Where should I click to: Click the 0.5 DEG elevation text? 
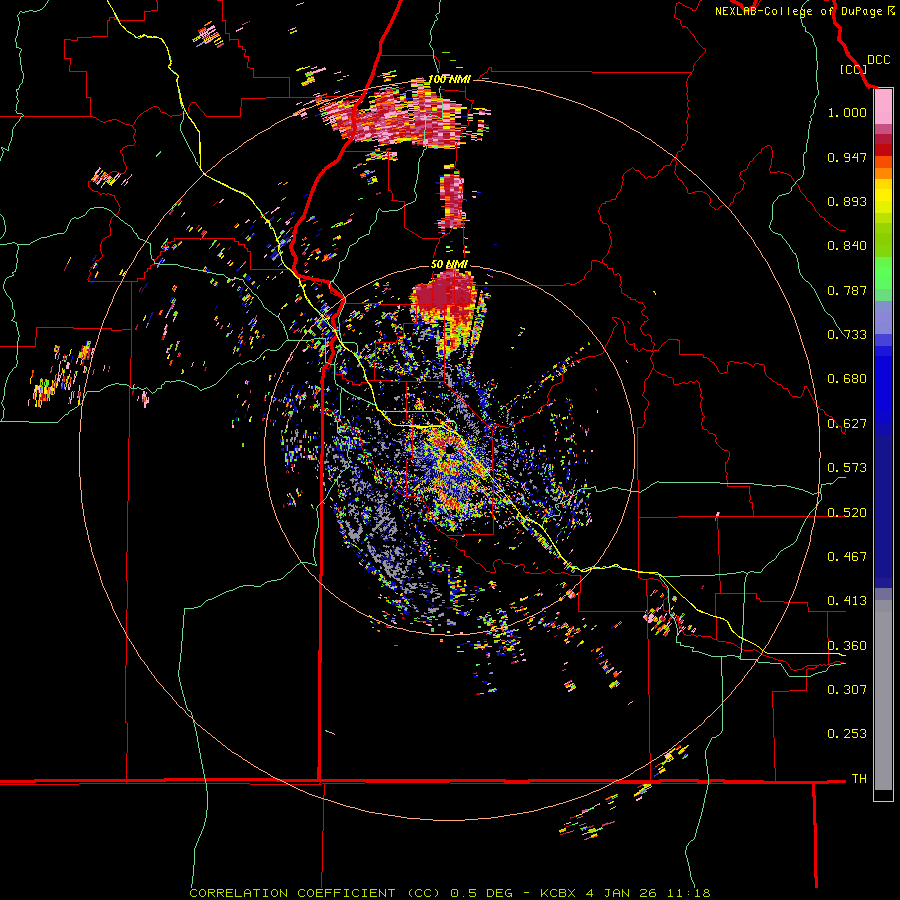[x=481, y=893]
